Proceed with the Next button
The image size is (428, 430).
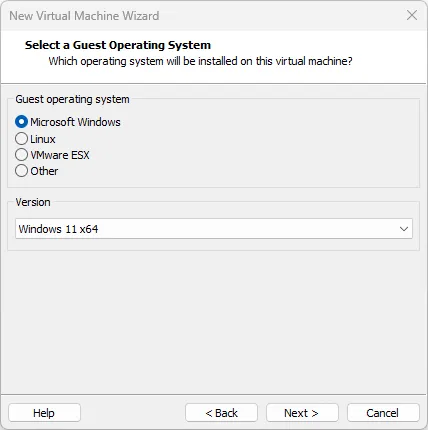(x=302, y=413)
